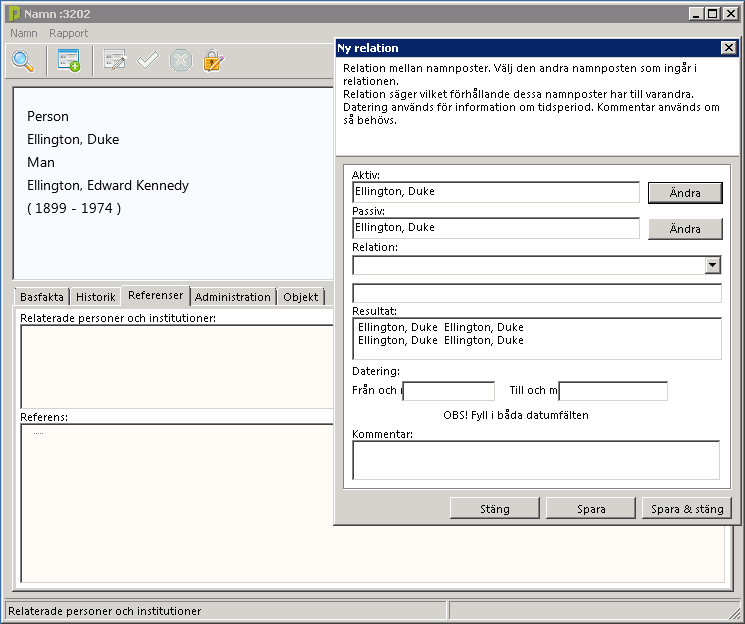745x624 pixels.
Task: Maximize the Namn :3202 window
Action: (x=712, y=14)
